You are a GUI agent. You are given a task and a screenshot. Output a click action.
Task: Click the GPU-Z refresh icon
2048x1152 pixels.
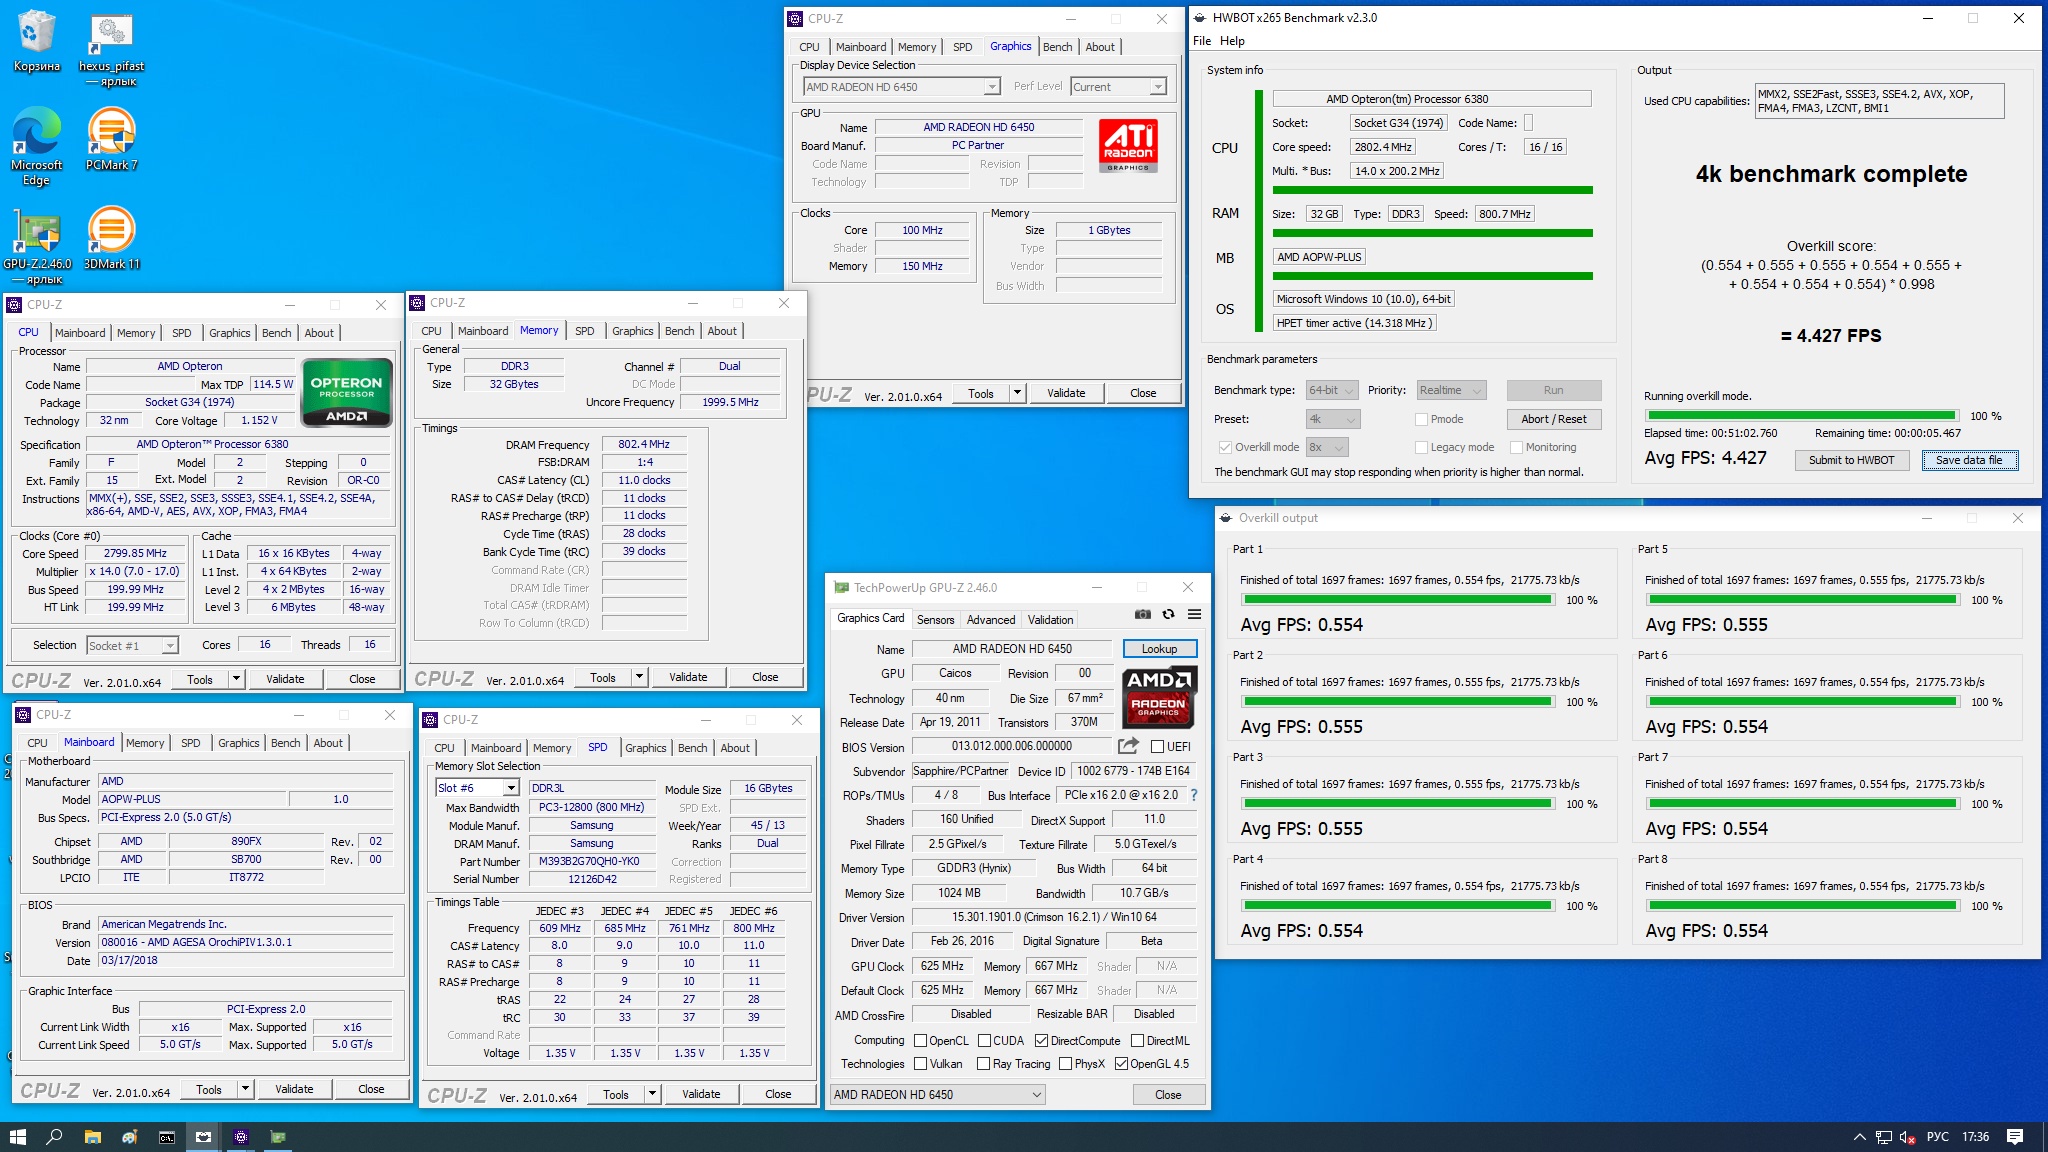(x=1168, y=614)
